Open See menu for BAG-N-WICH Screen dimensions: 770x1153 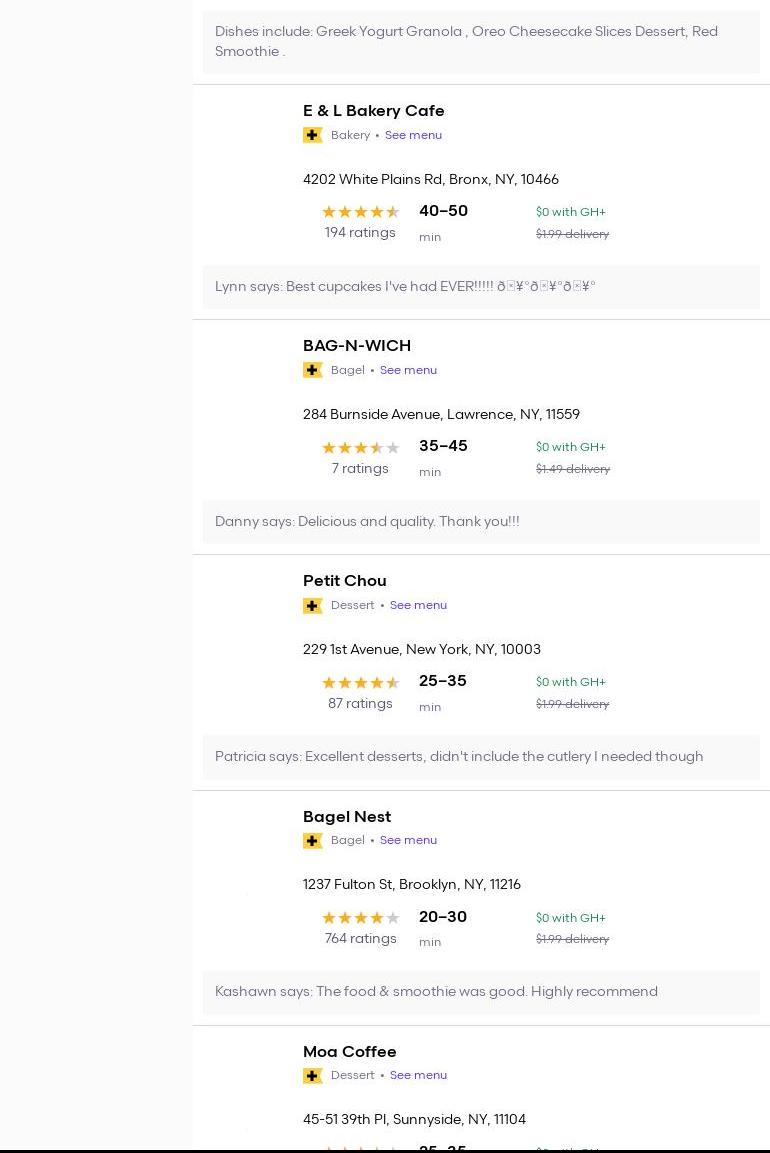tap(408, 370)
